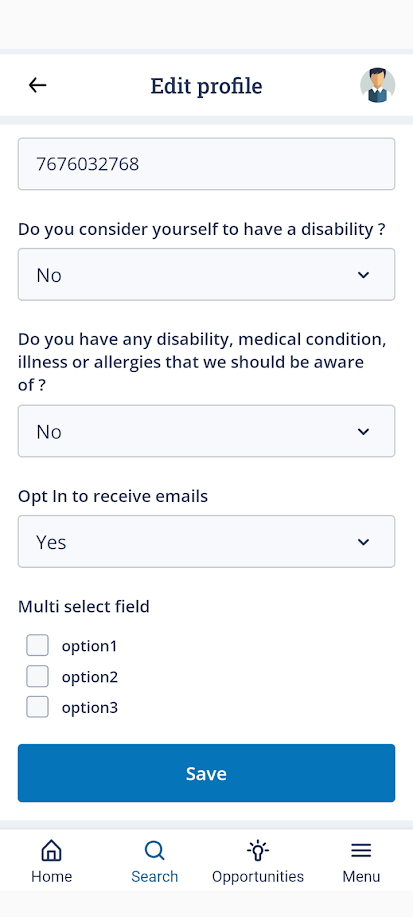Screen dimensions: 413x917
Task: Select the Search tab label
Action: (x=154, y=877)
